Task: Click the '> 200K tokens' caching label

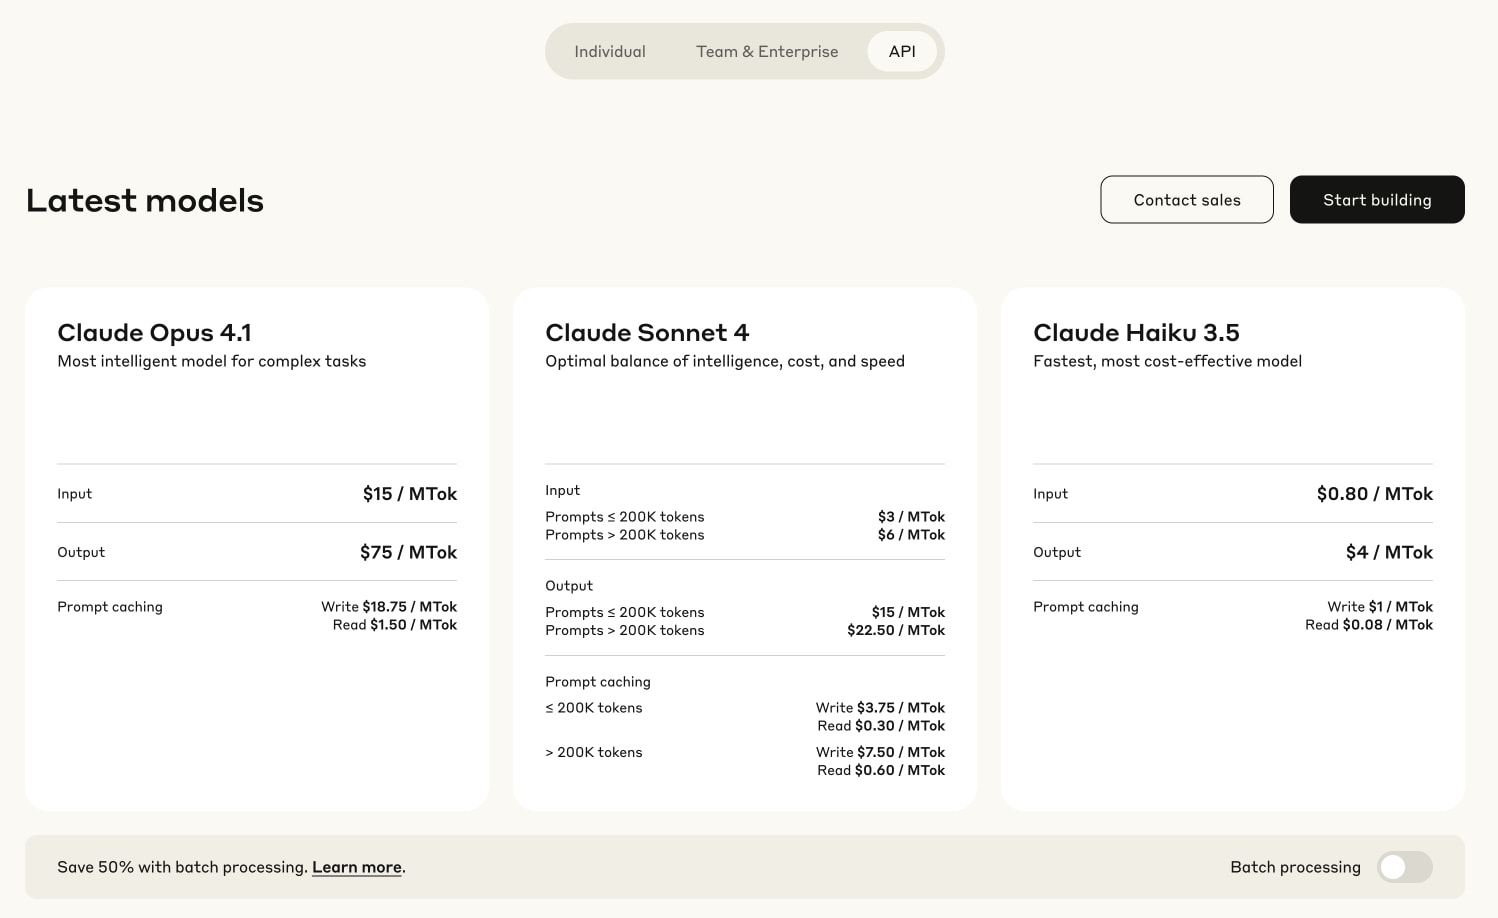Action: [x=594, y=752]
